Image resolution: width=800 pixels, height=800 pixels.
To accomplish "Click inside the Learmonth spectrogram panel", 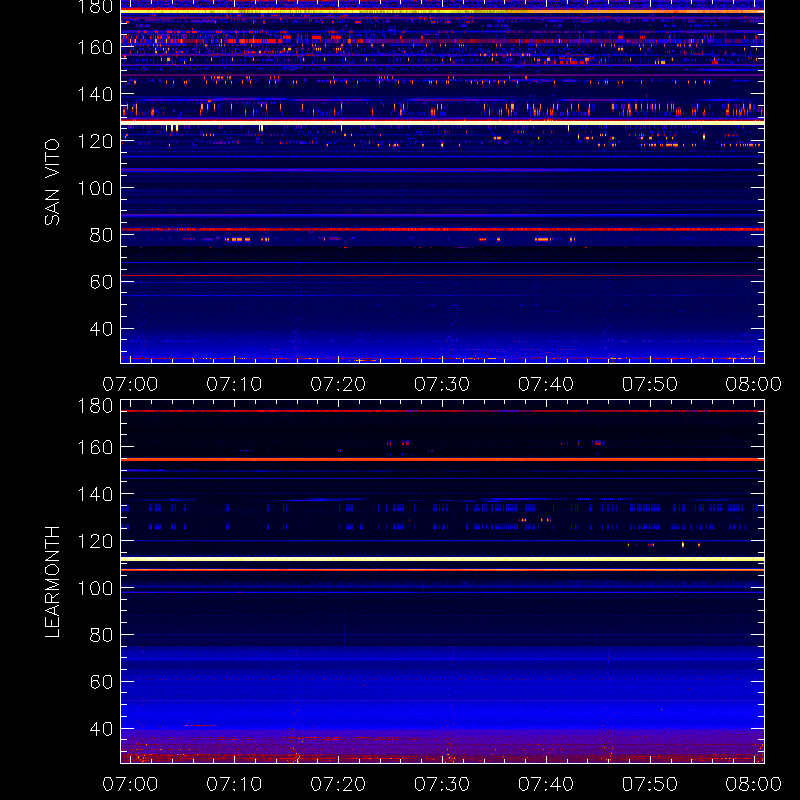I will click(x=442, y=582).
